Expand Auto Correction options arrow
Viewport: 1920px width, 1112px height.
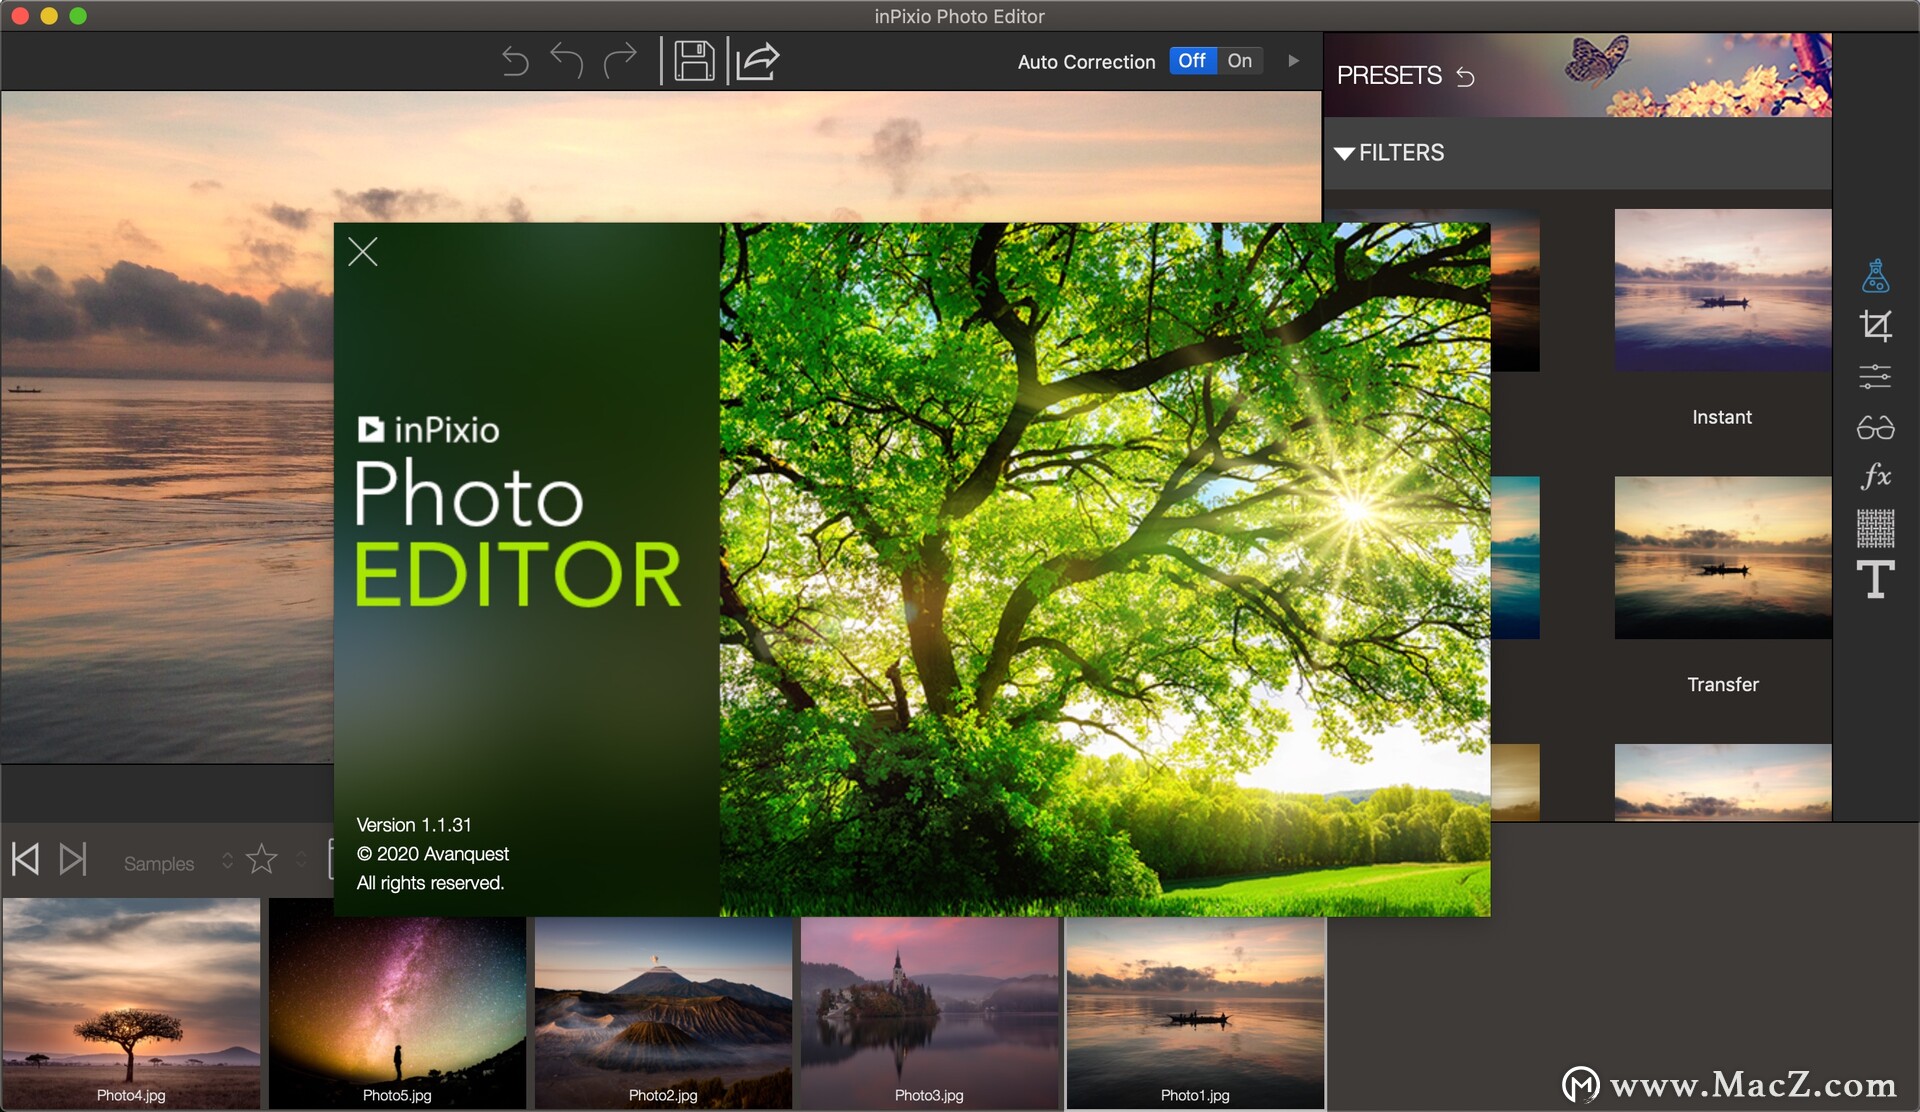point(1294,61)
